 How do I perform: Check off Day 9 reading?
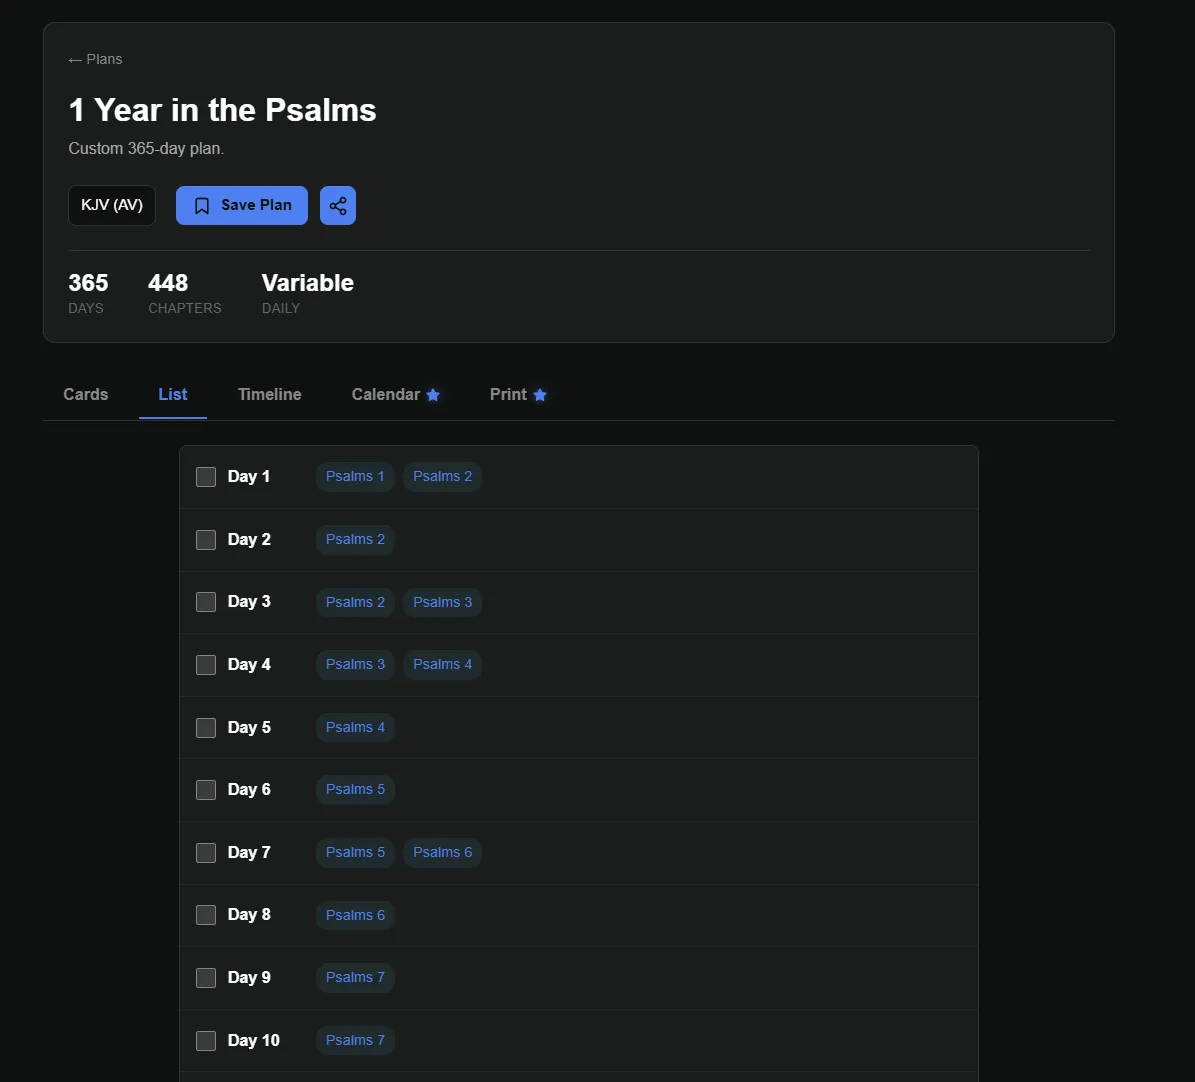pos(206,978)
